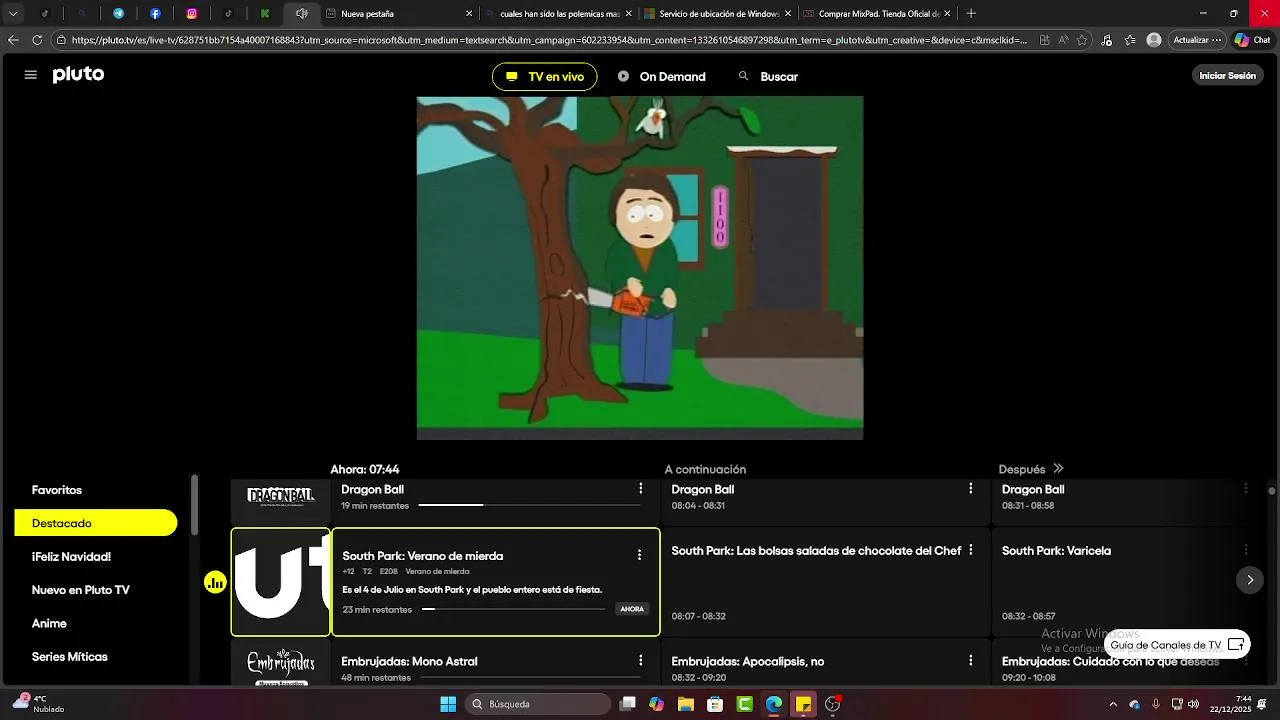Open the Series Míticas category
The image size is (1280, 720).
click(x=69, y=657)
